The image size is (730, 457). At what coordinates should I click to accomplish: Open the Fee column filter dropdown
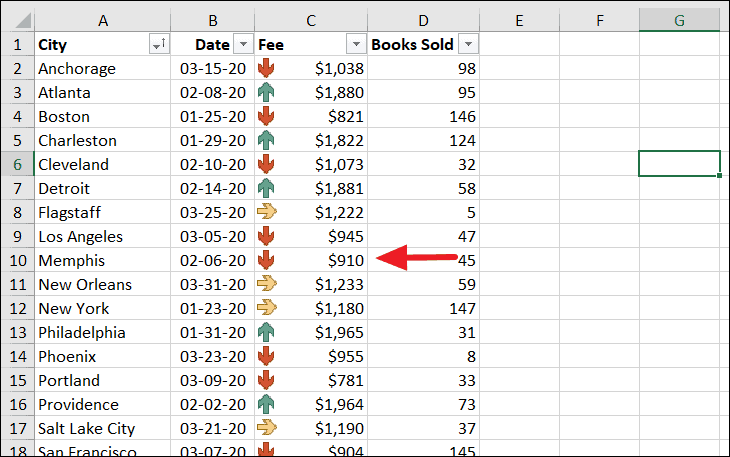click(356, 45)
